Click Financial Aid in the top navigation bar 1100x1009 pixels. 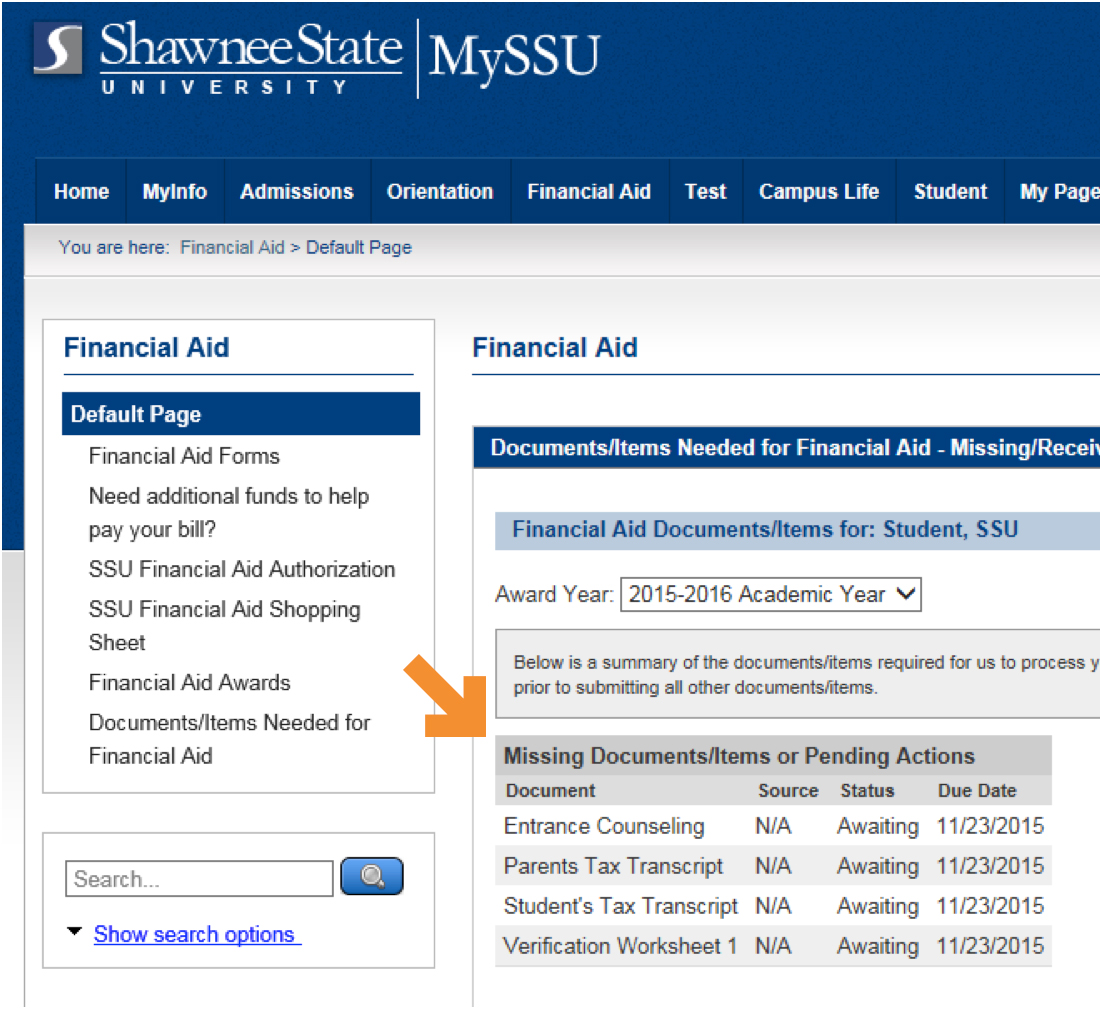pos(589,192)
